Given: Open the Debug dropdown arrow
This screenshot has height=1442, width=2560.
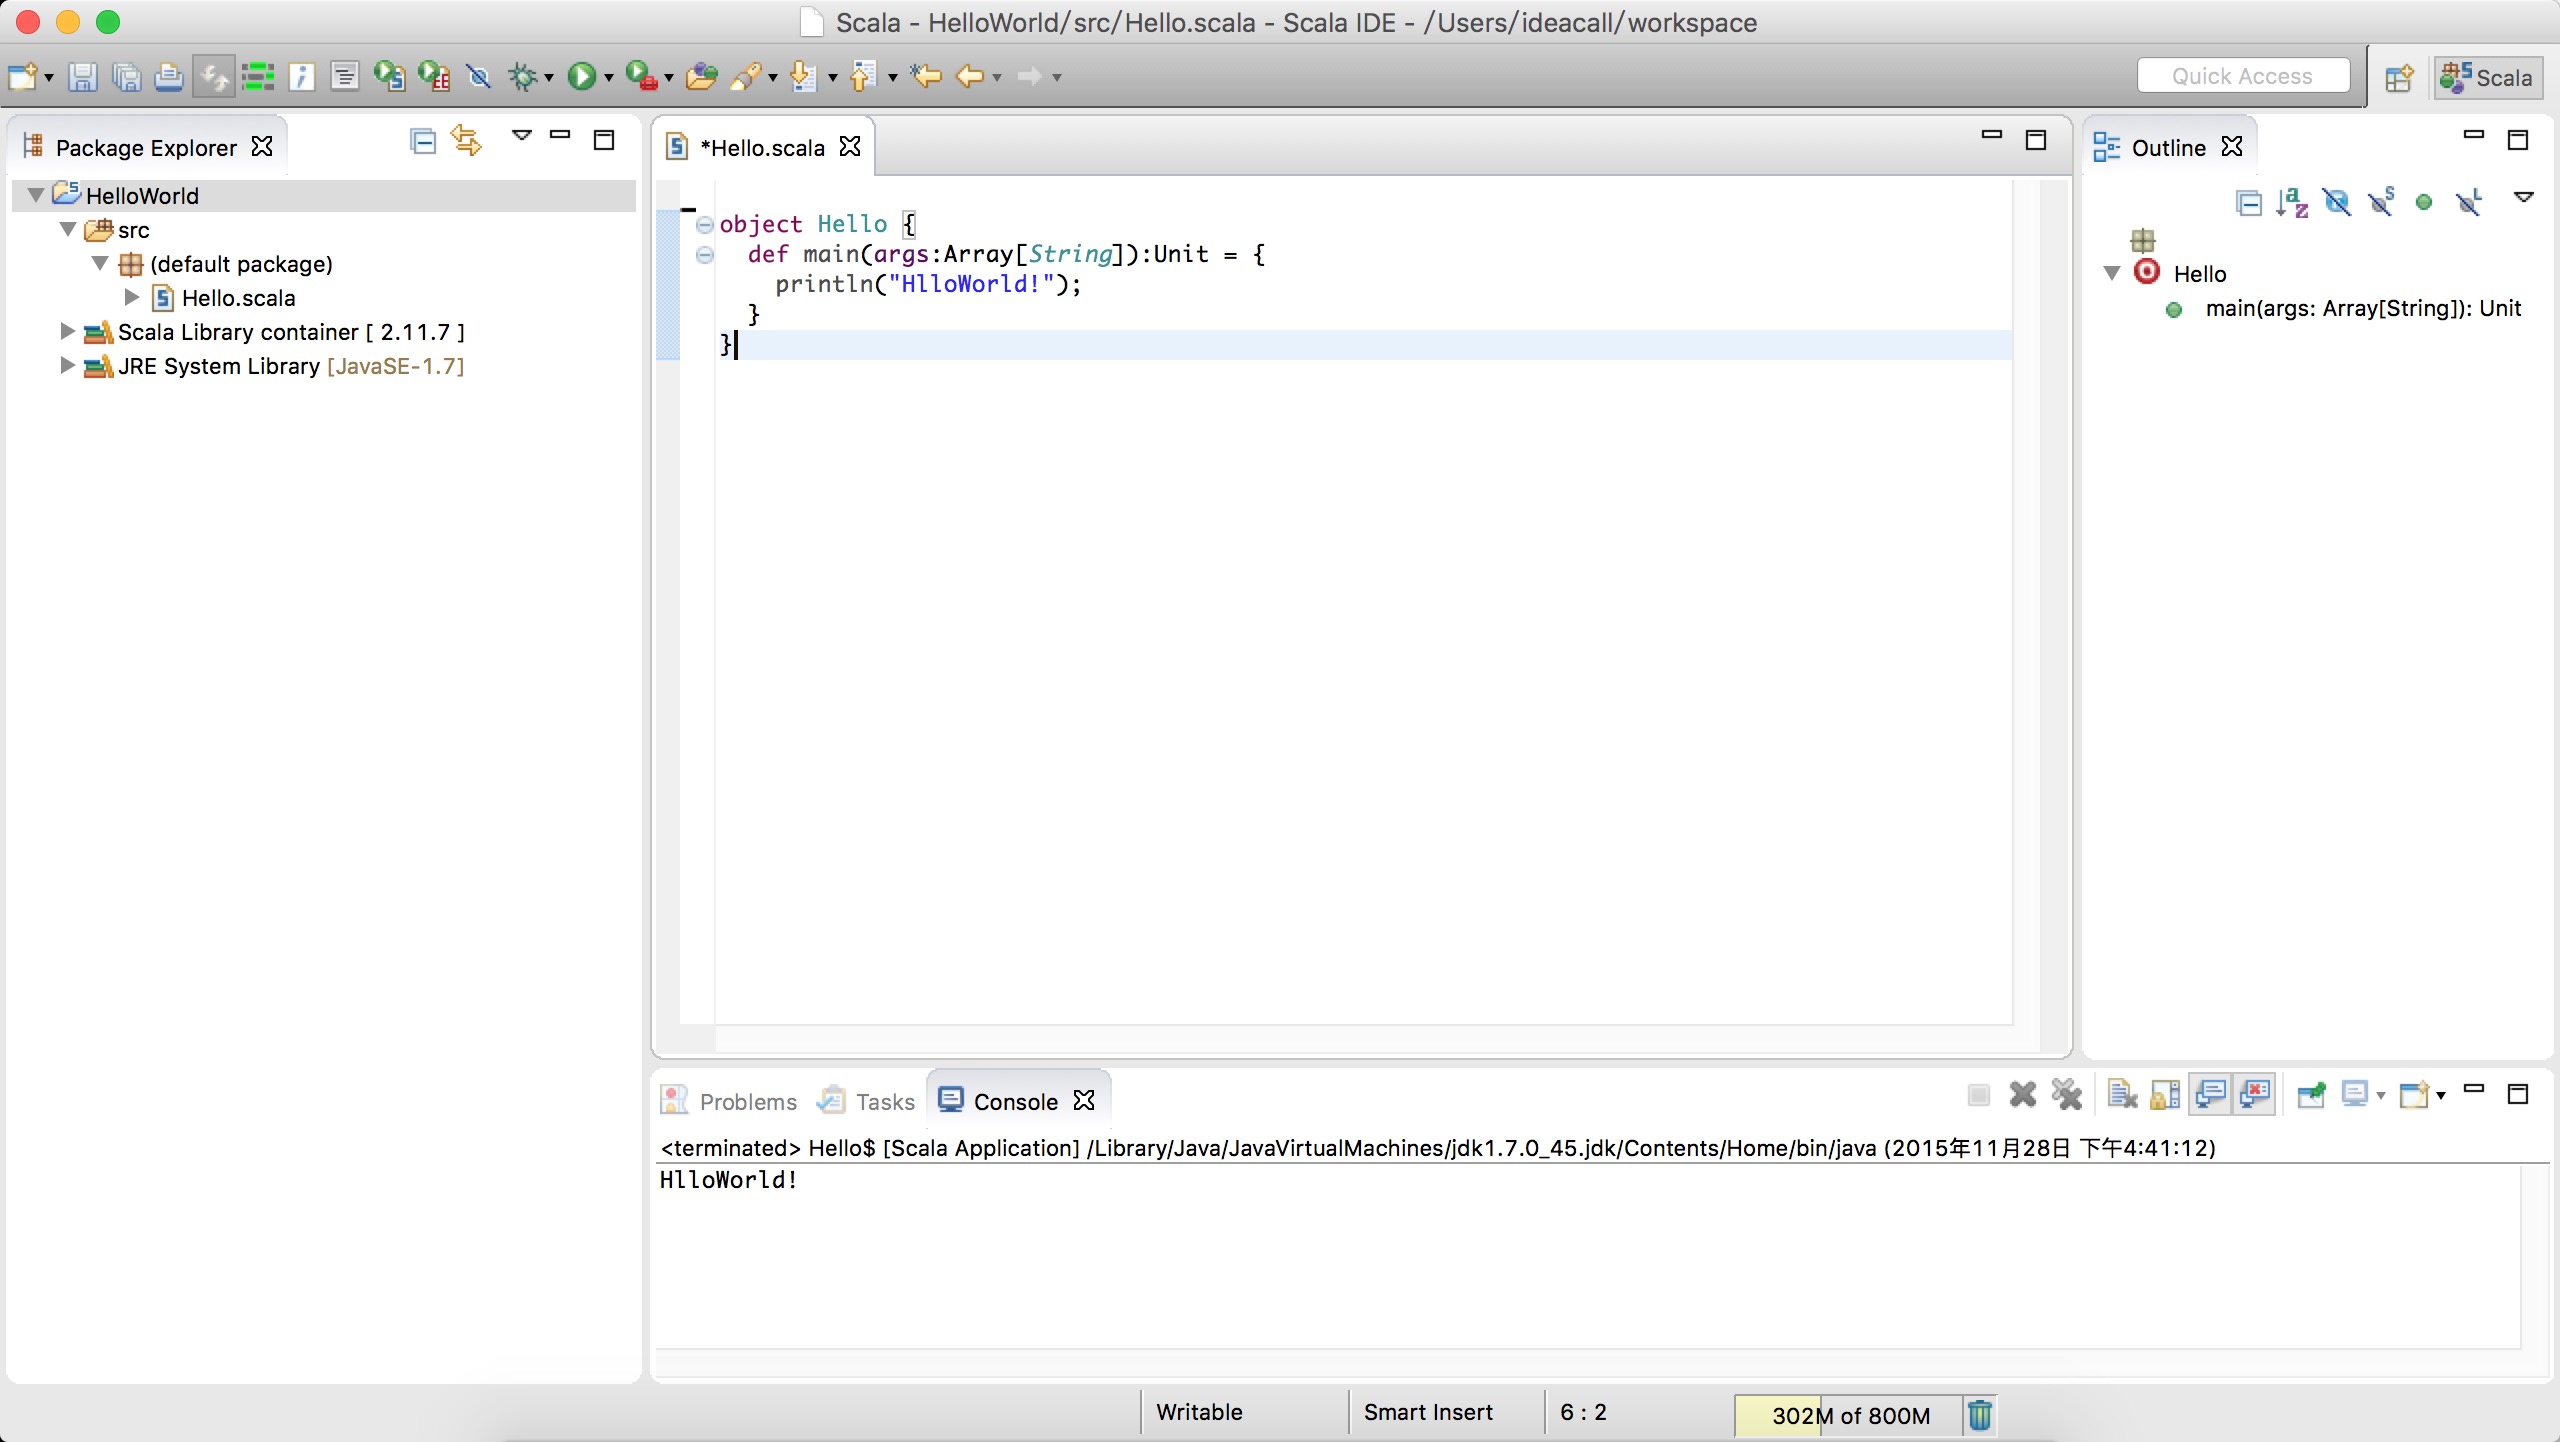Looking at the screenshot, I should [x=548, y=78].
